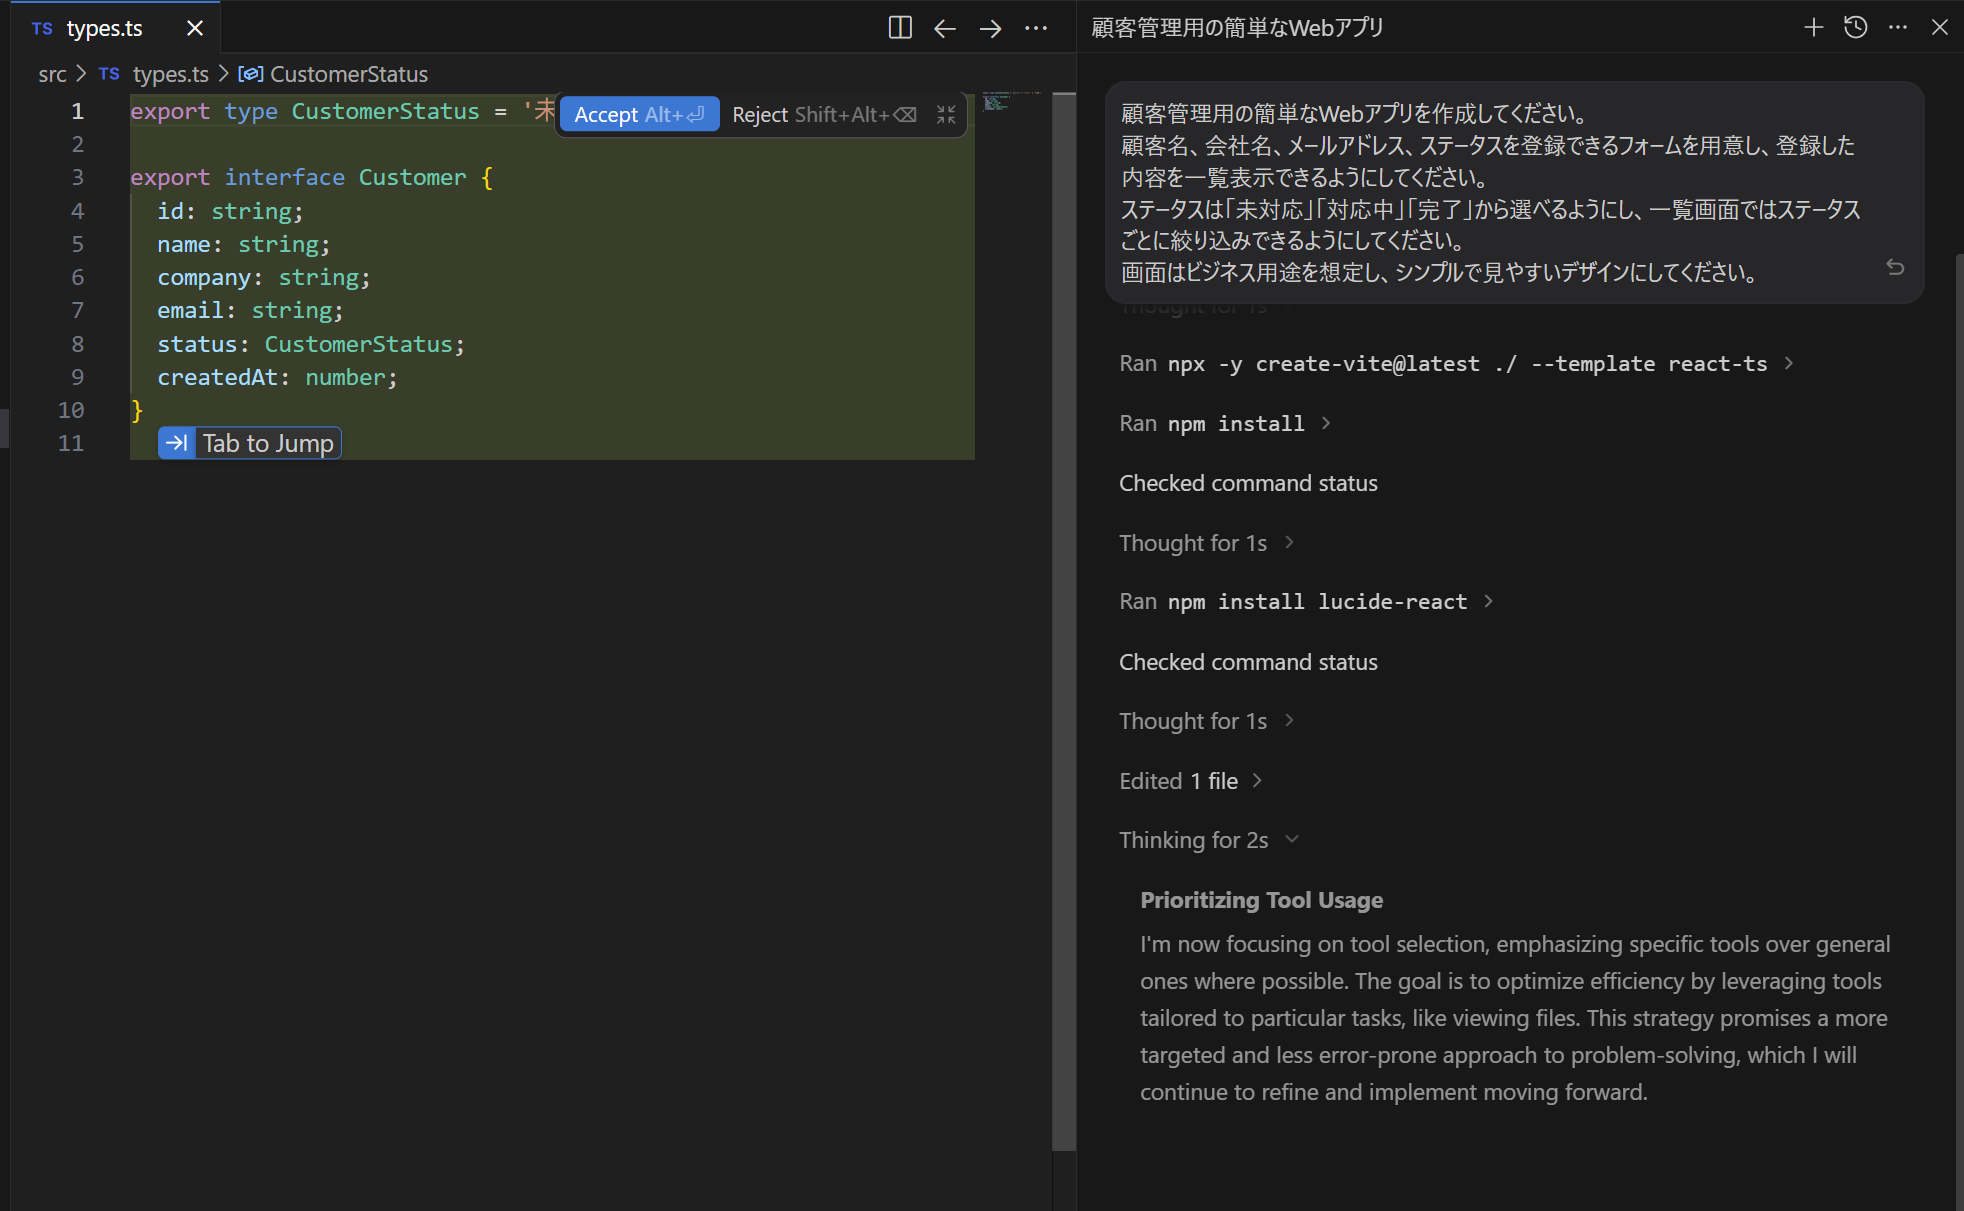This screenshot has width=1964, height=1211.
Task: Click the Tab to Jump hint
Action: (x=250, y=443)
